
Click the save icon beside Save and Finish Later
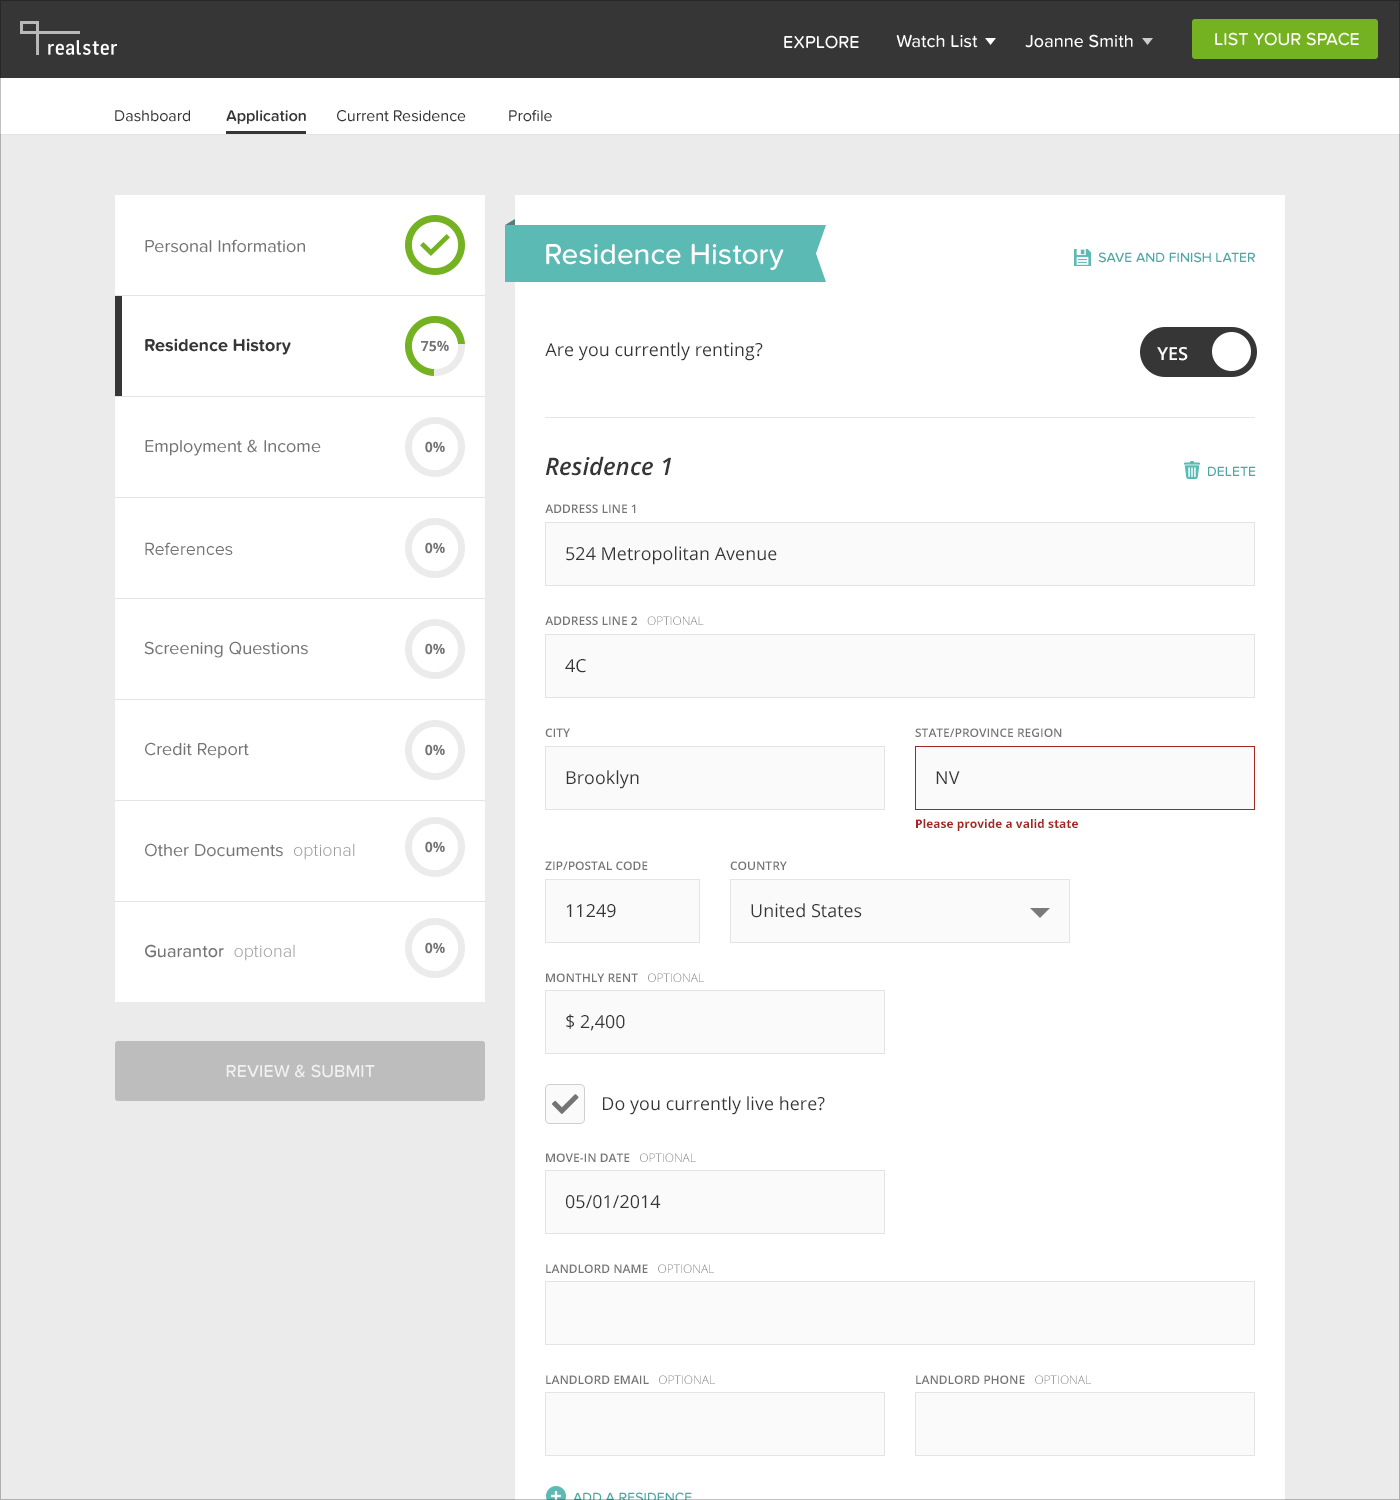click(x=1082, y=257)
